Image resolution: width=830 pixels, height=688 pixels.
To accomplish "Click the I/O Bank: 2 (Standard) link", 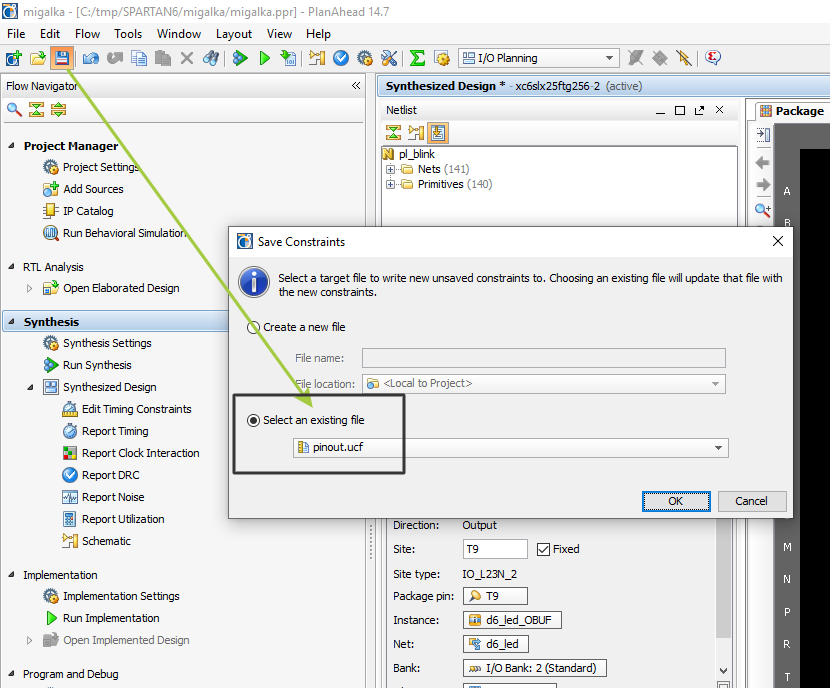I will coord(535,668).
